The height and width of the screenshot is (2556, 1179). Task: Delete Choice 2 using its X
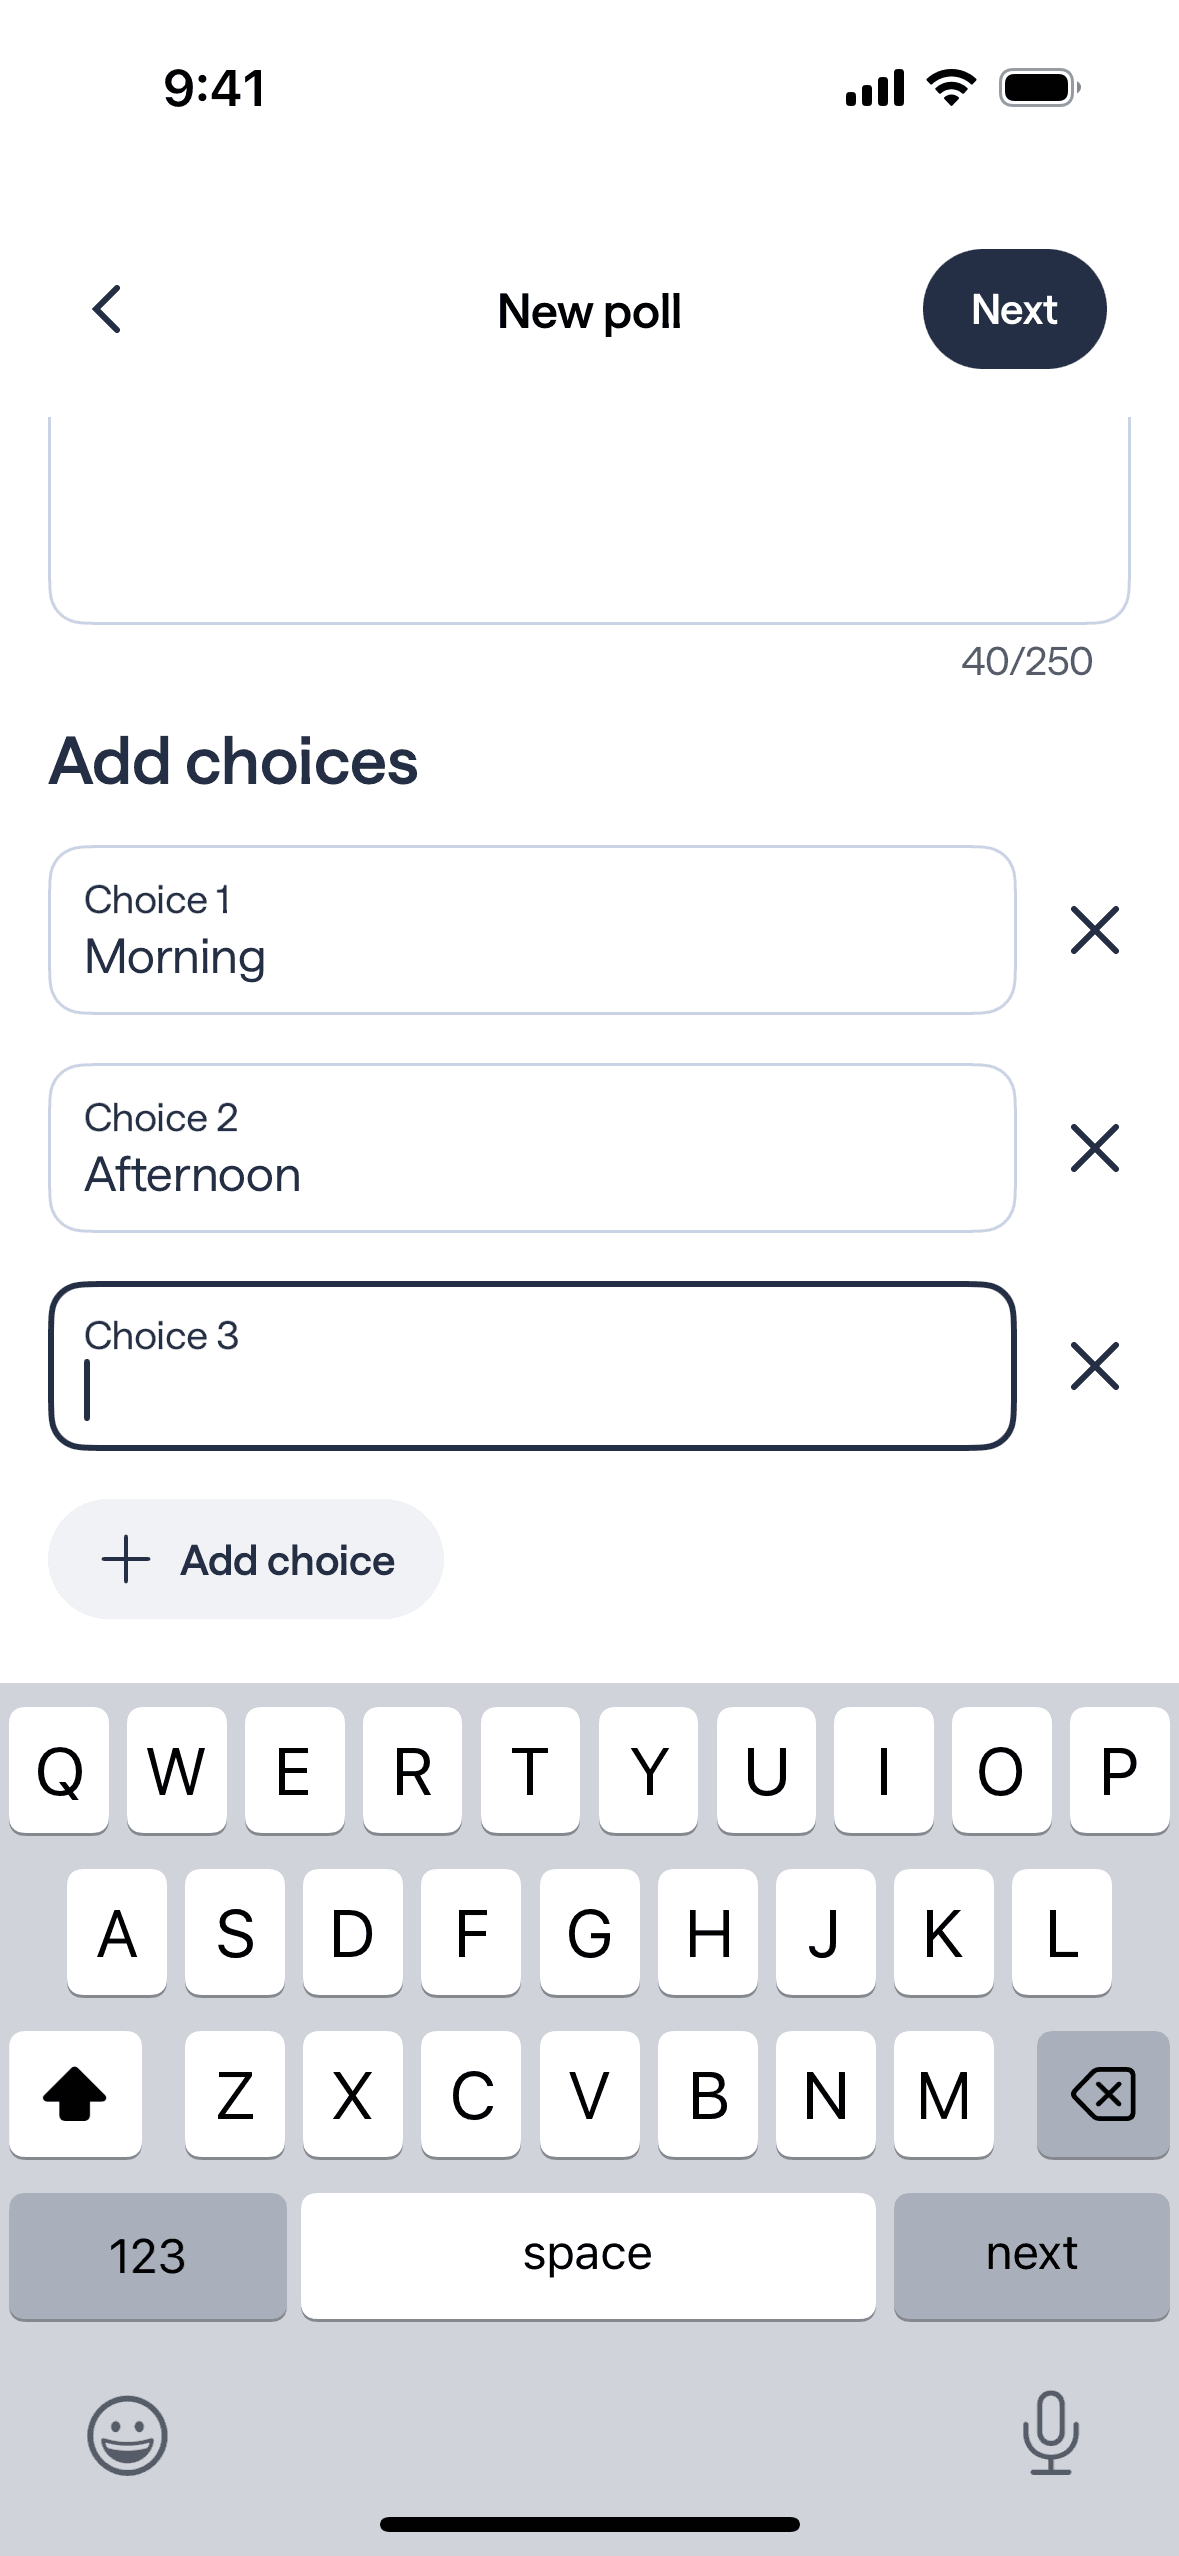pyautogui.click(x=1094, y=1148)
